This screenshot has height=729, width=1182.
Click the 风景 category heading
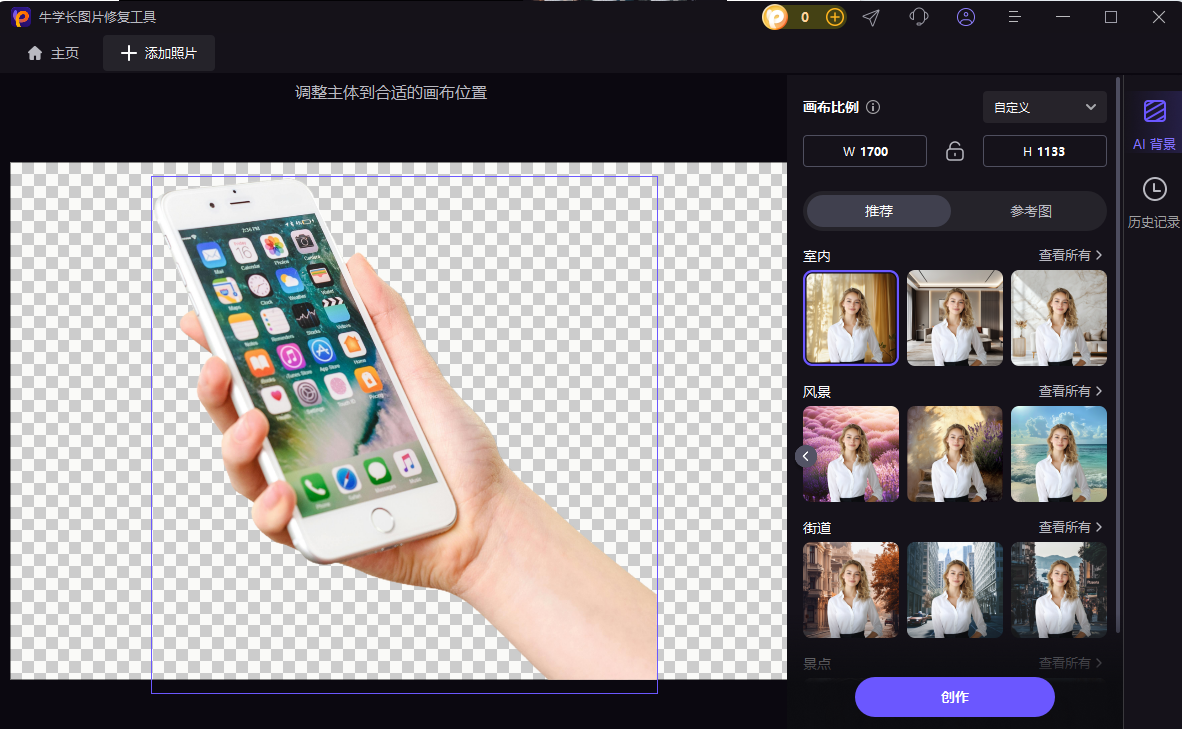coord(817,392)
